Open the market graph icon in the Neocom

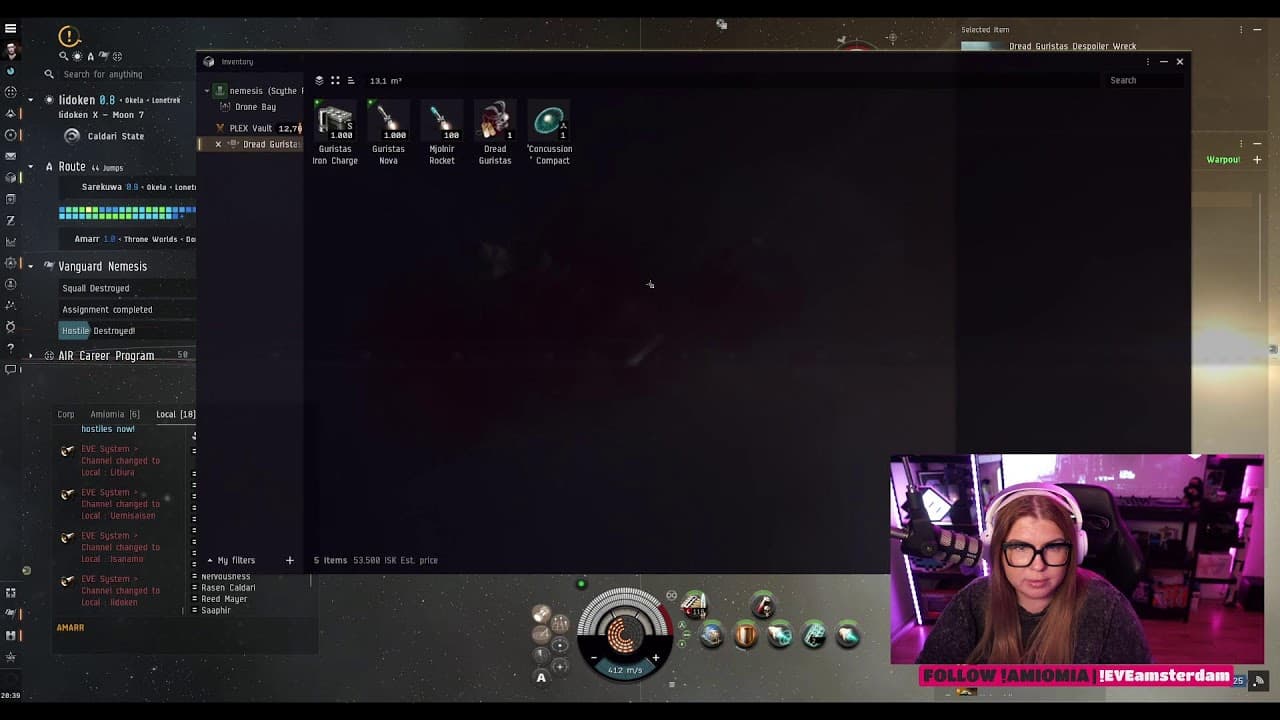tap(11, 241)
